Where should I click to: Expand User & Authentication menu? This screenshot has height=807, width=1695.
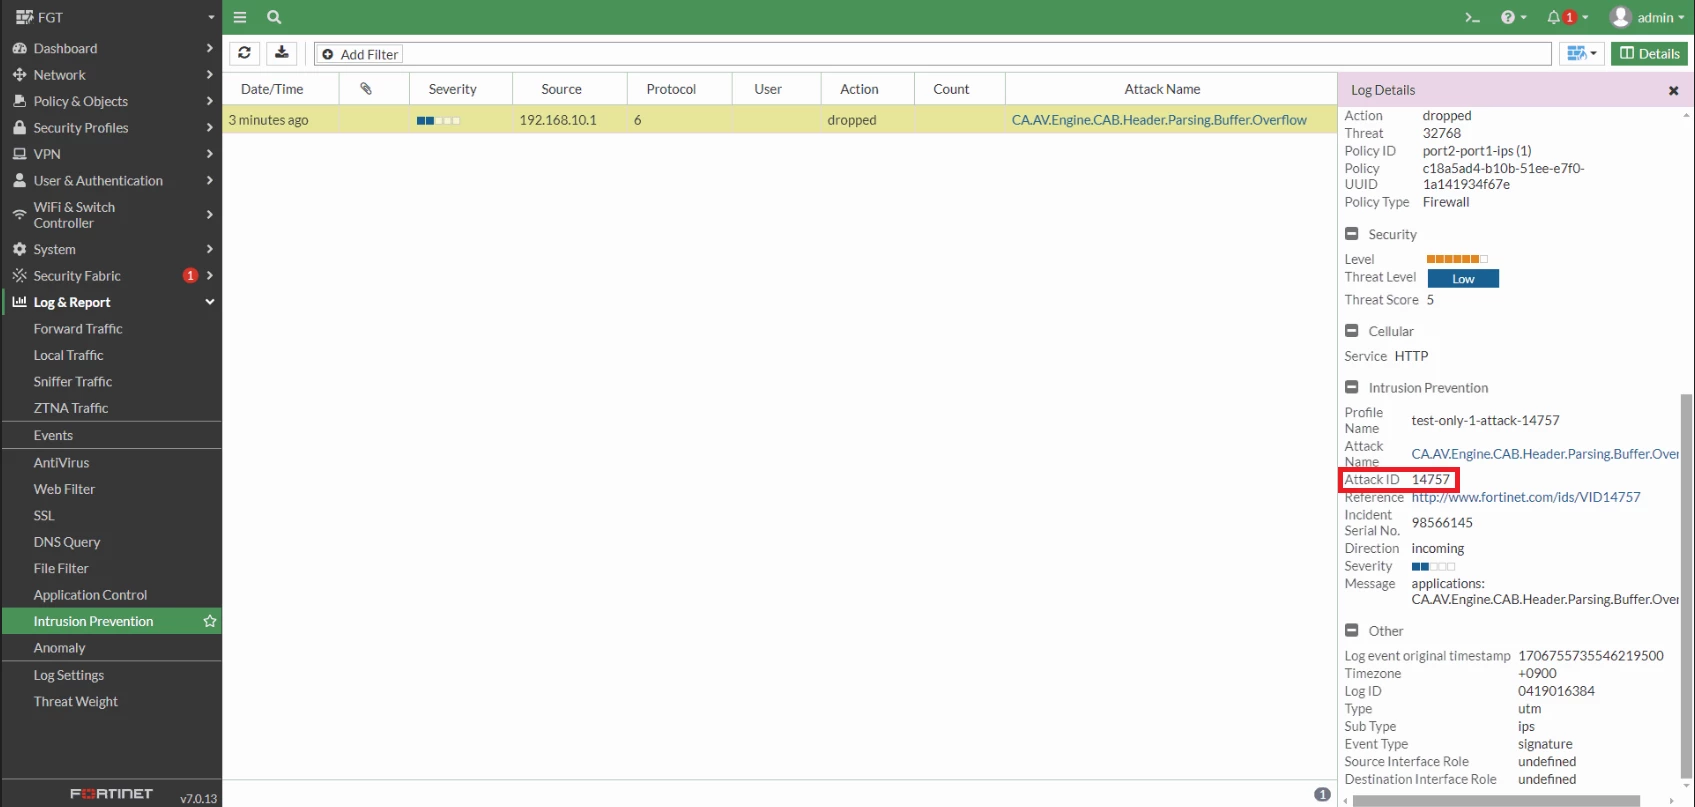pos(111,181)
